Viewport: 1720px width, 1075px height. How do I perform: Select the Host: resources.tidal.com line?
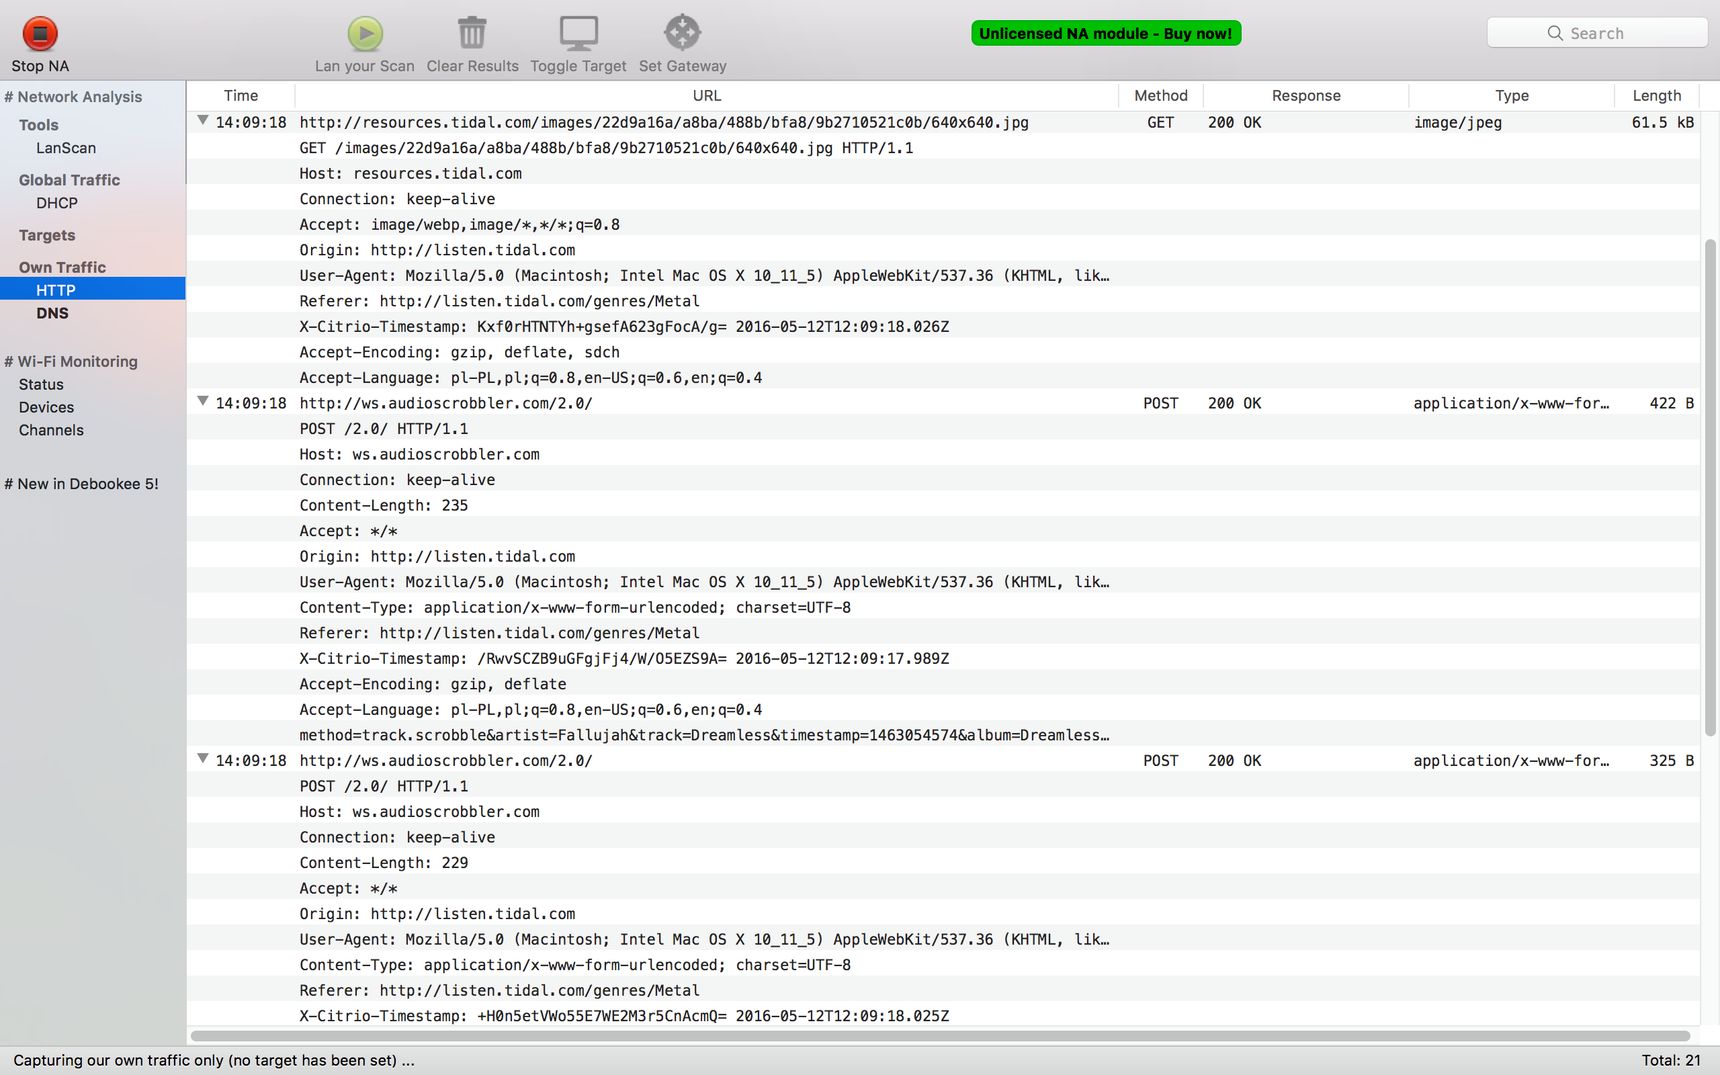[411, 173]
